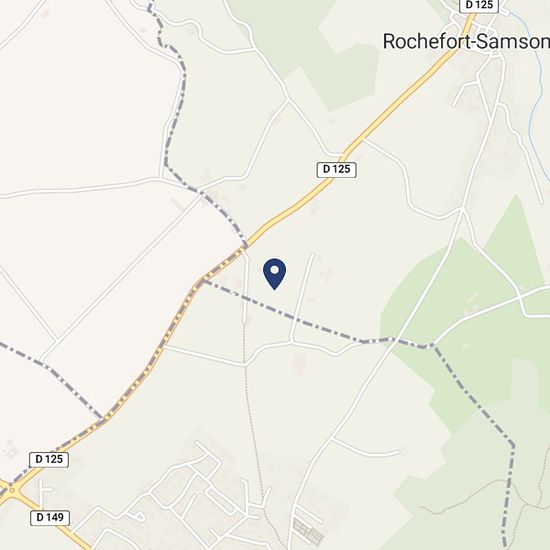Click the dark blue location pin marker
The image size is (550, 550).
coord(274,274)
